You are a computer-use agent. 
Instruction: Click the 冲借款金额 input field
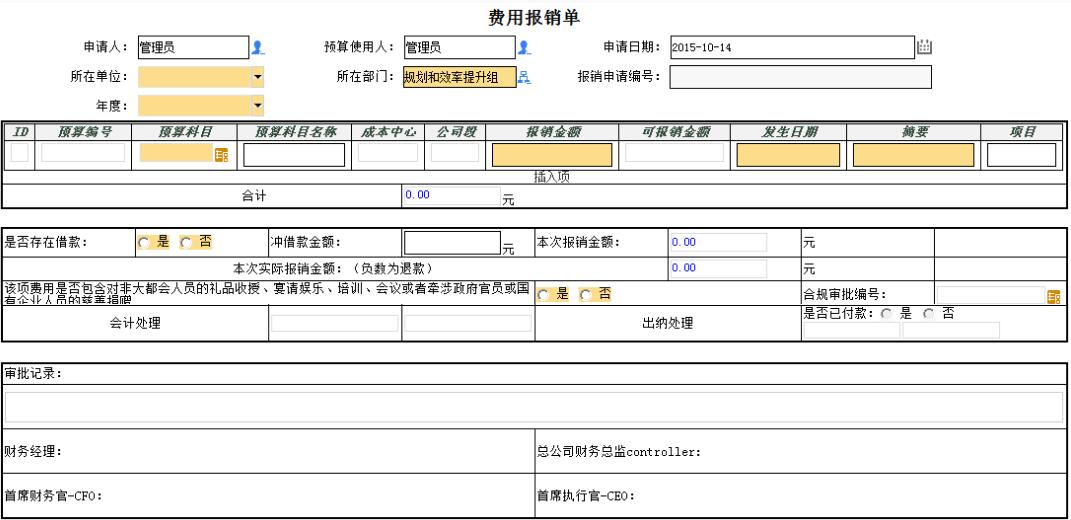[x=453, y=243]
